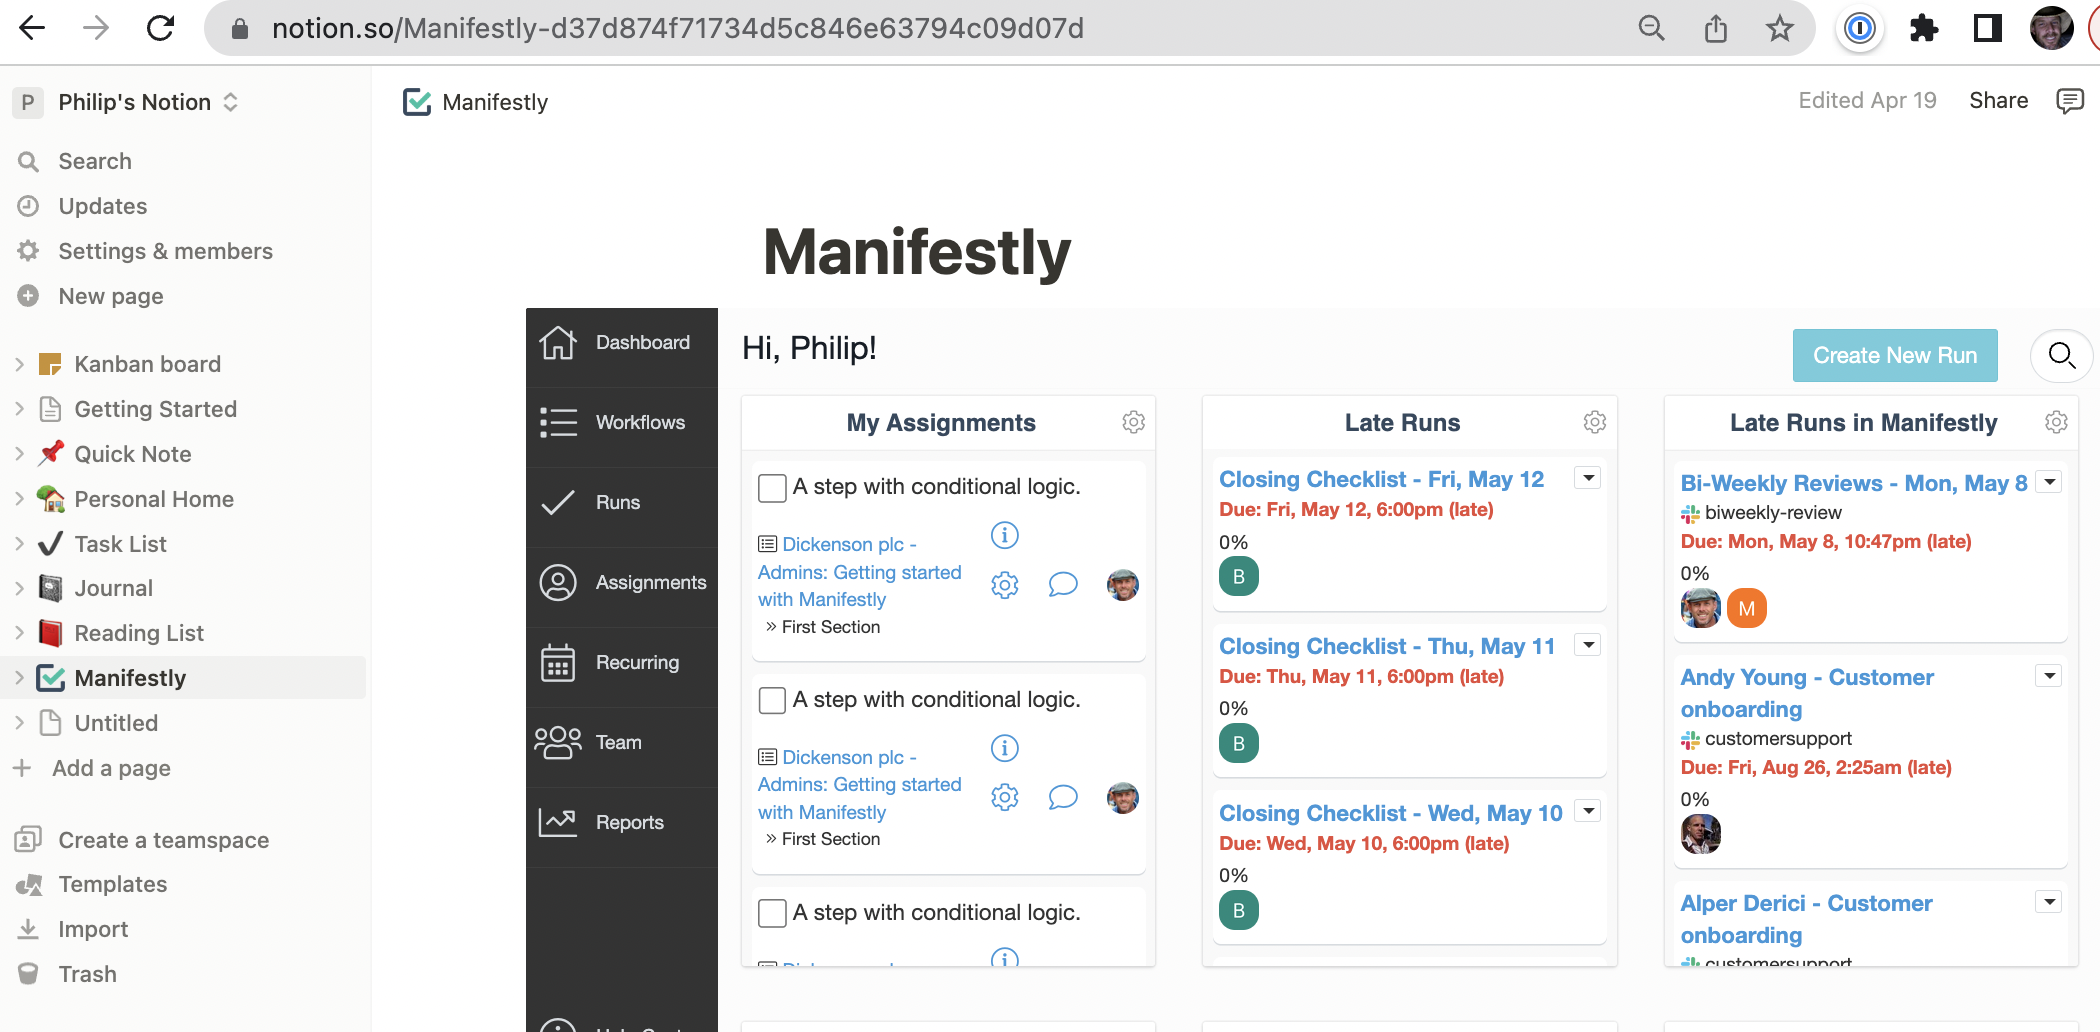2100x1032 pixels.
Task: Open the 1Password extension icon
Action: [1859, 28]
